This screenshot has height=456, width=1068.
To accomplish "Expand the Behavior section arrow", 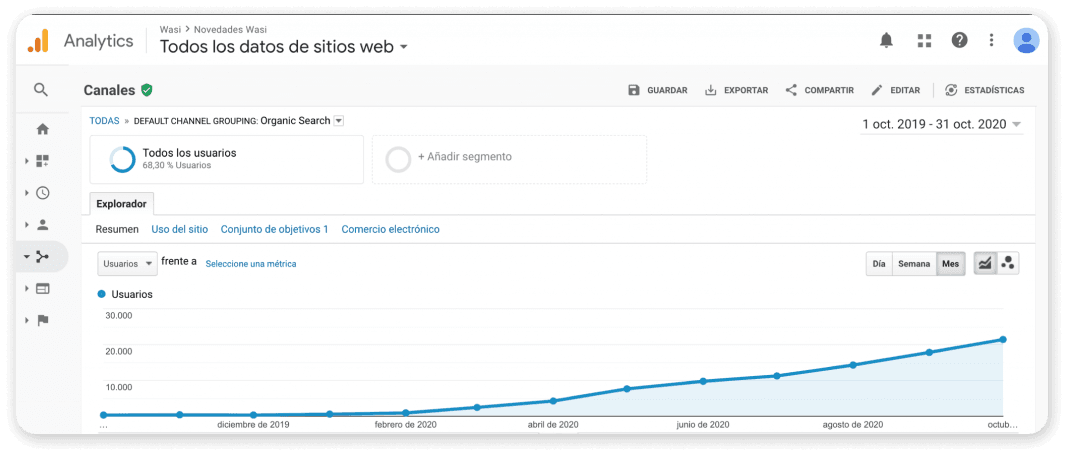I will 27,288.
